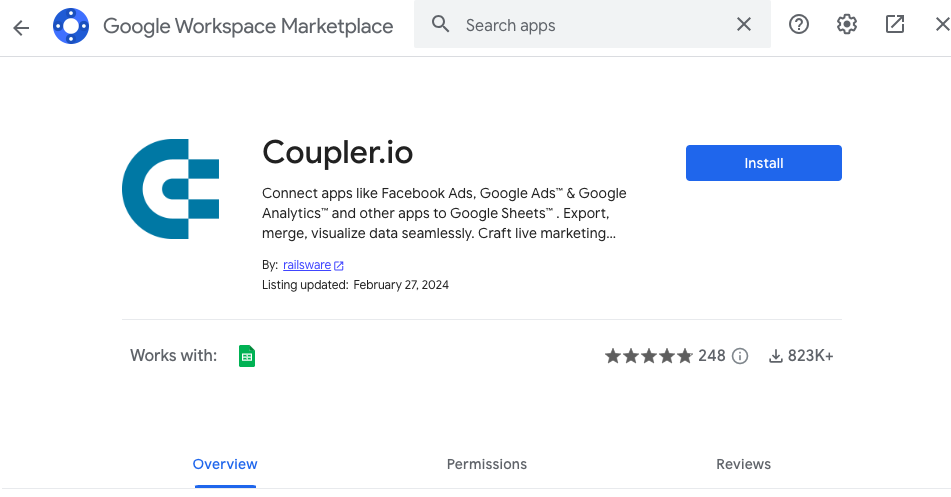
Task: Switch to the Permissions tab
Action: point(487,464)
